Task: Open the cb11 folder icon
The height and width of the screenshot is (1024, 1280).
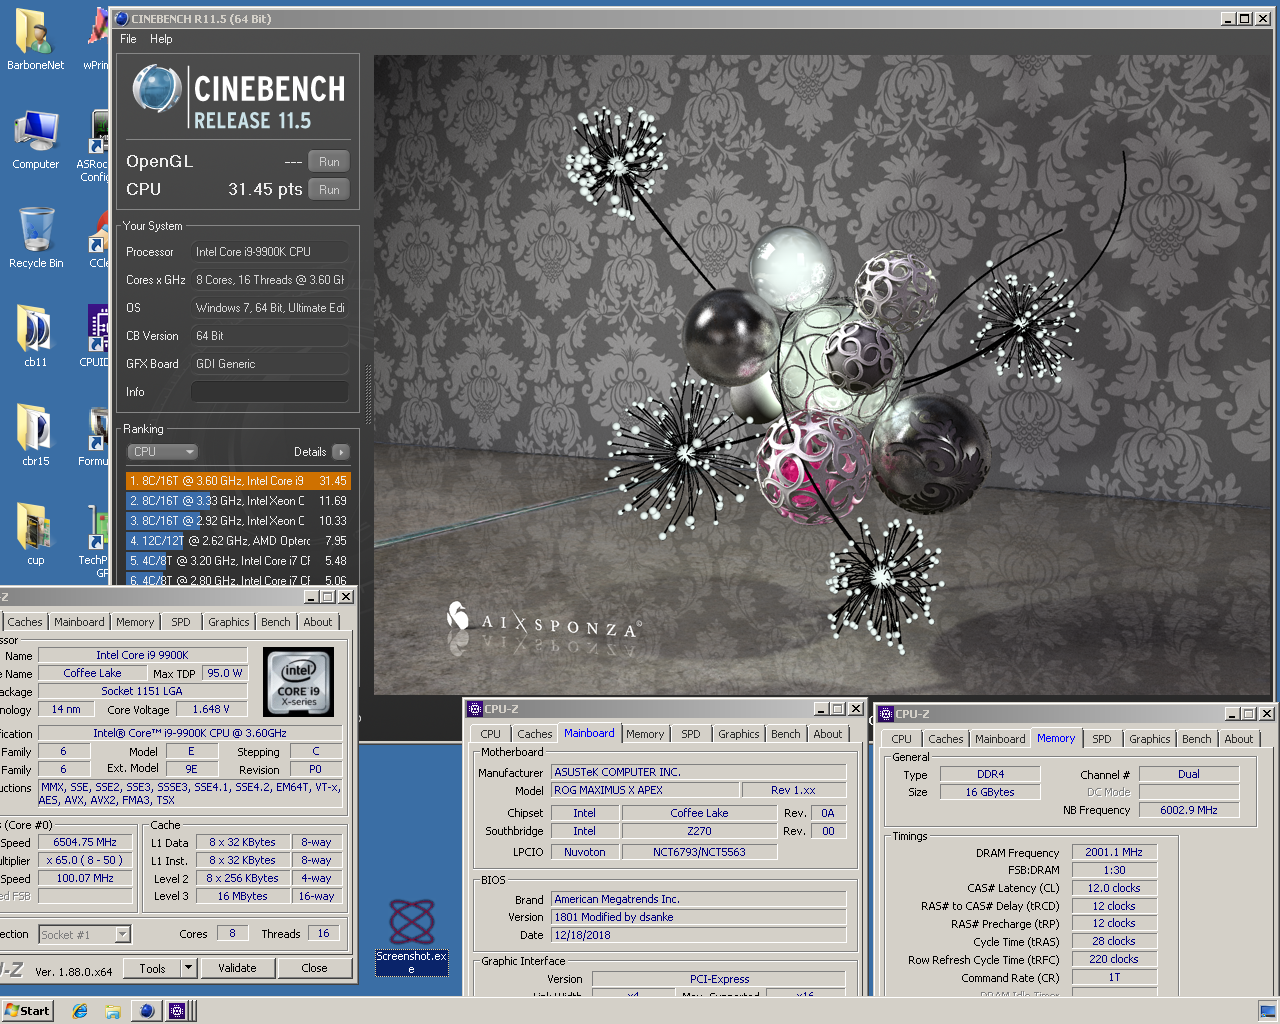Action: (35, 337)
